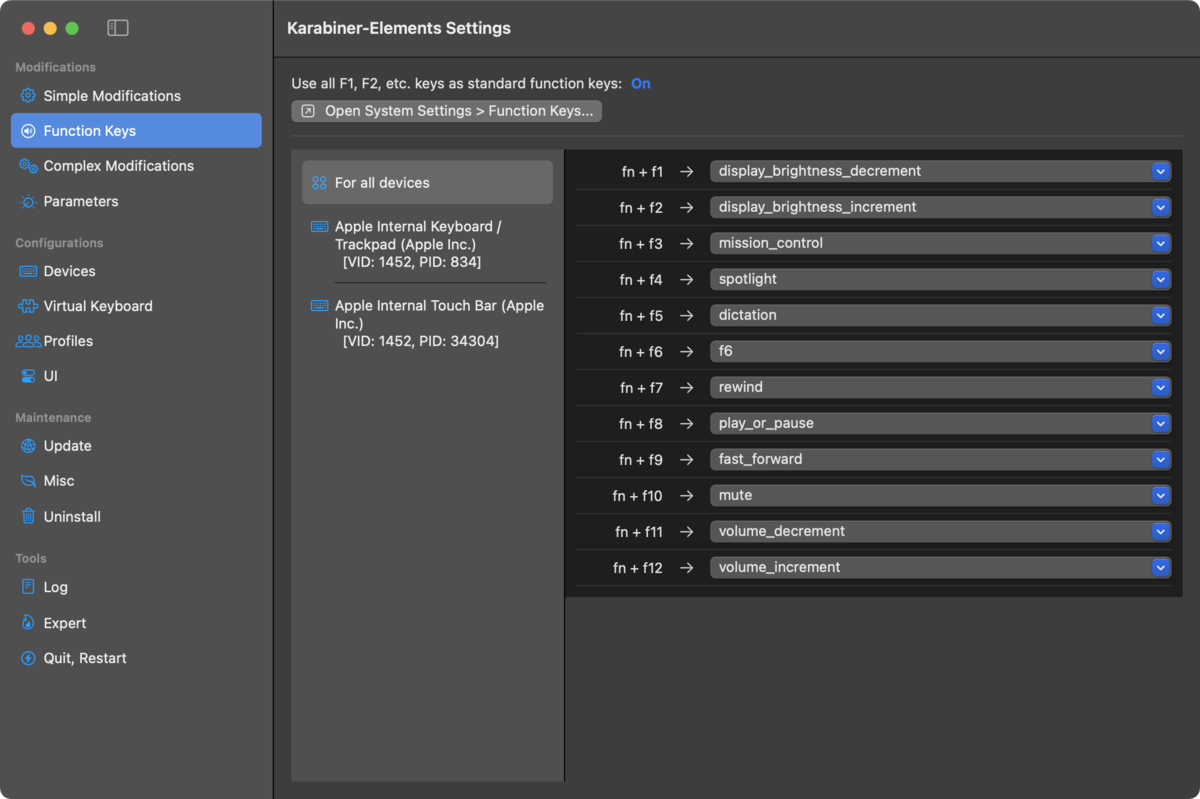
Task: Click the Devices keyboard icon in the sidebar
Action: pyautogui.click(x=28, y=271)
